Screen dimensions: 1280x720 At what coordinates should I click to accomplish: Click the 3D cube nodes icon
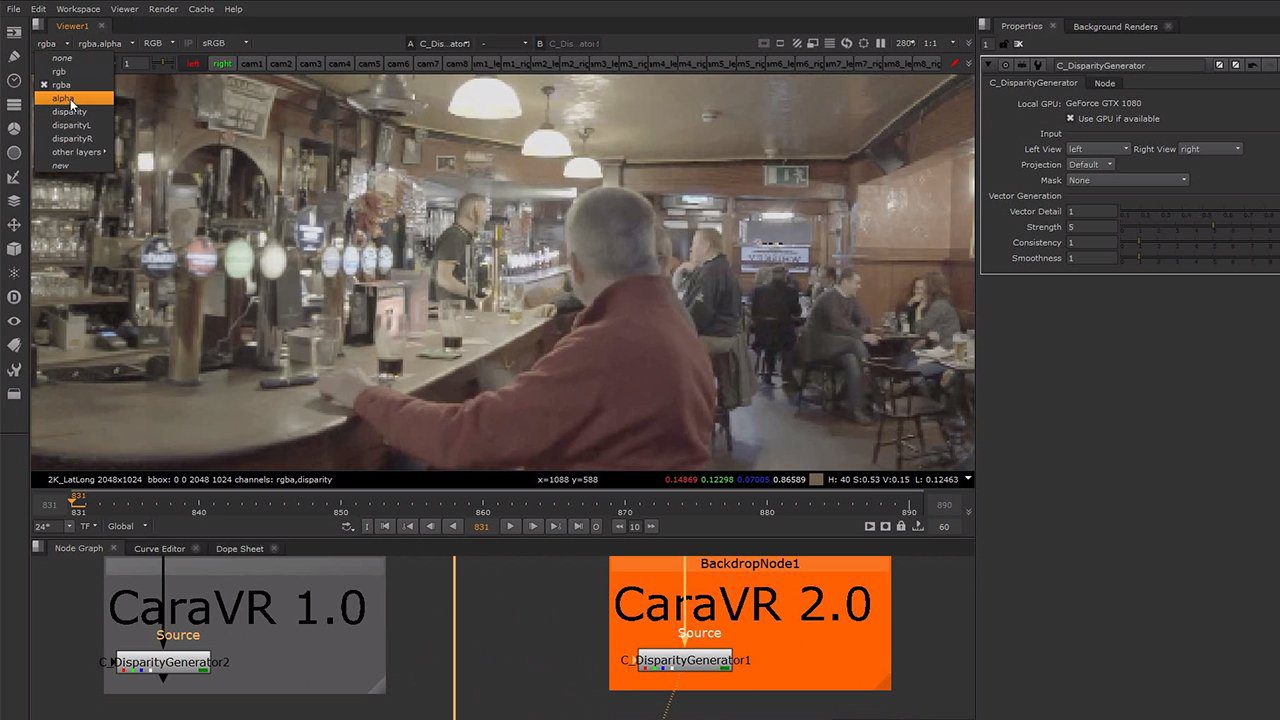(x=14, y=249)
